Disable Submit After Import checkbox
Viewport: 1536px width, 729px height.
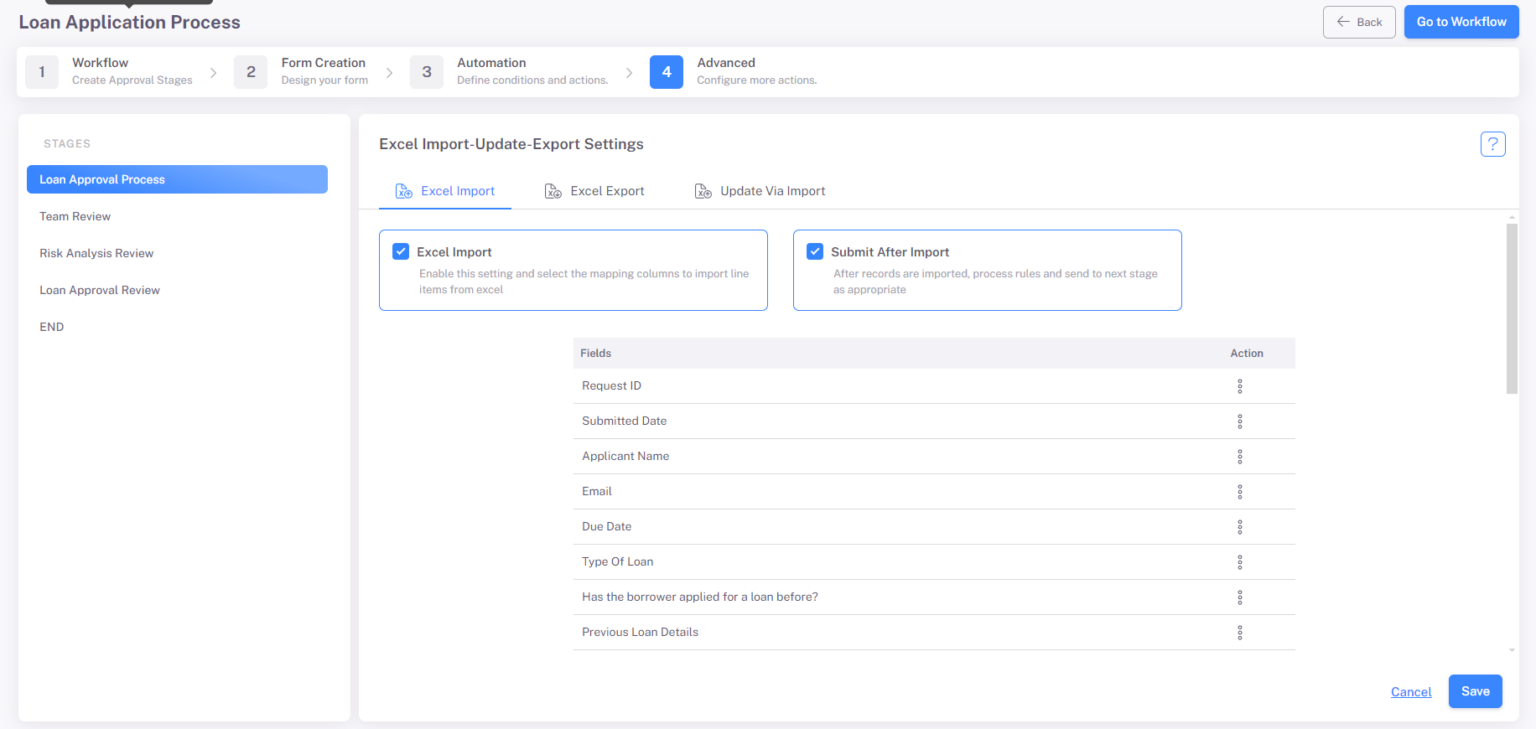pos(815,252)
